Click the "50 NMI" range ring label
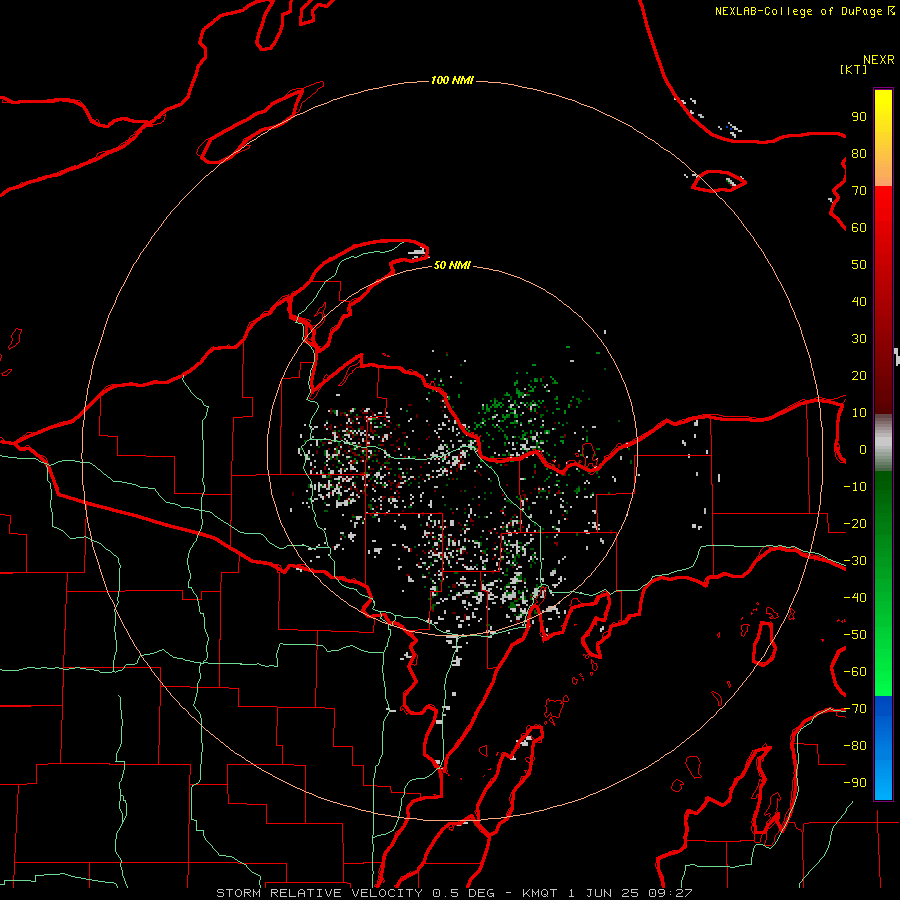 point(452,265)
